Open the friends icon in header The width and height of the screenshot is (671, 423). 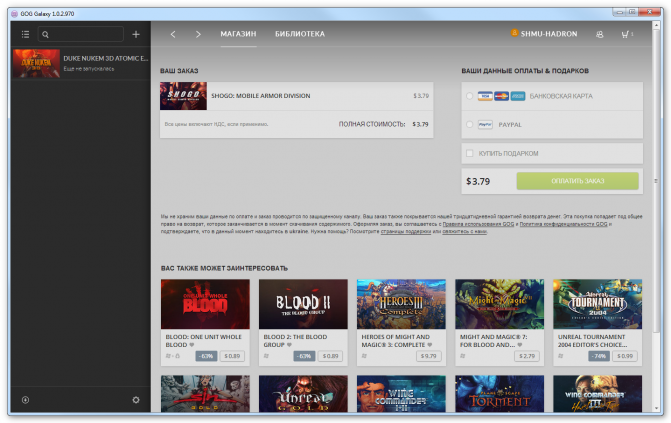(600, 34)
